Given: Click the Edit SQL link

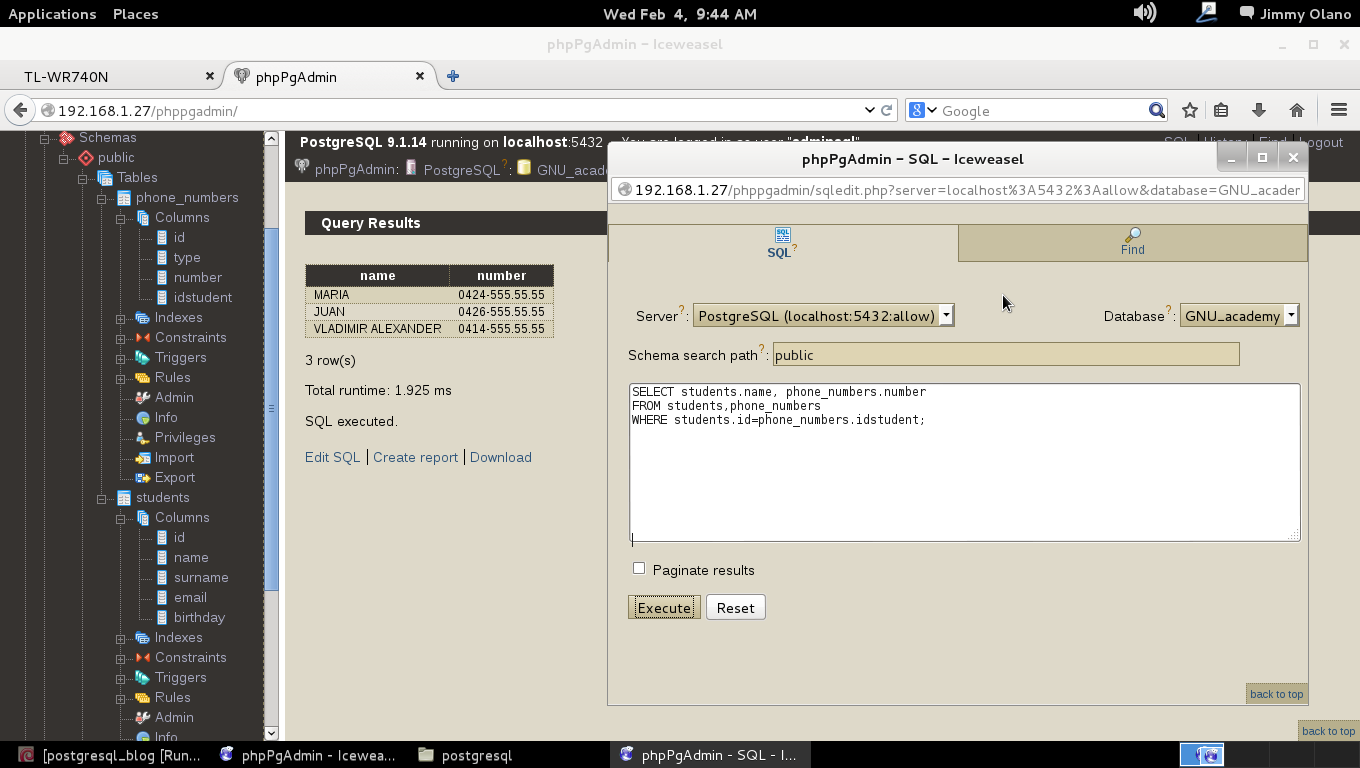Looking at the screenshot, I should tap(332, 457).
